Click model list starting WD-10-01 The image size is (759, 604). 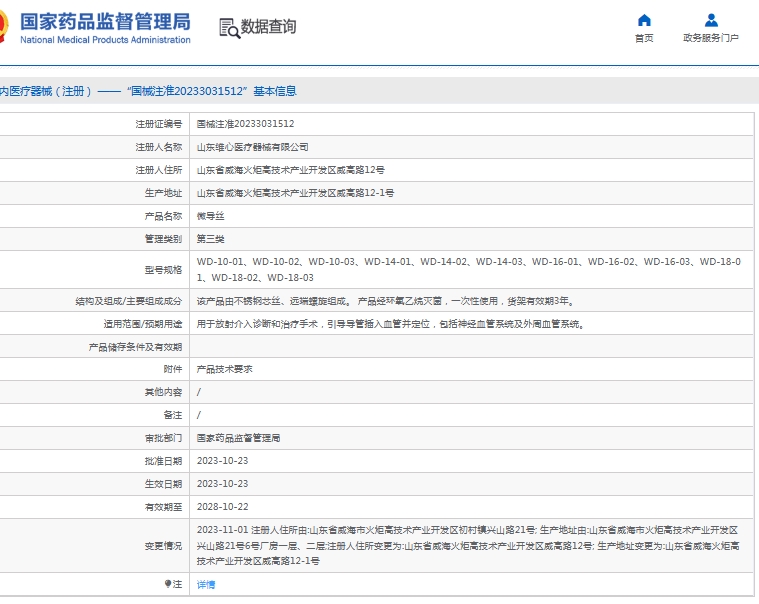(469, 270)
